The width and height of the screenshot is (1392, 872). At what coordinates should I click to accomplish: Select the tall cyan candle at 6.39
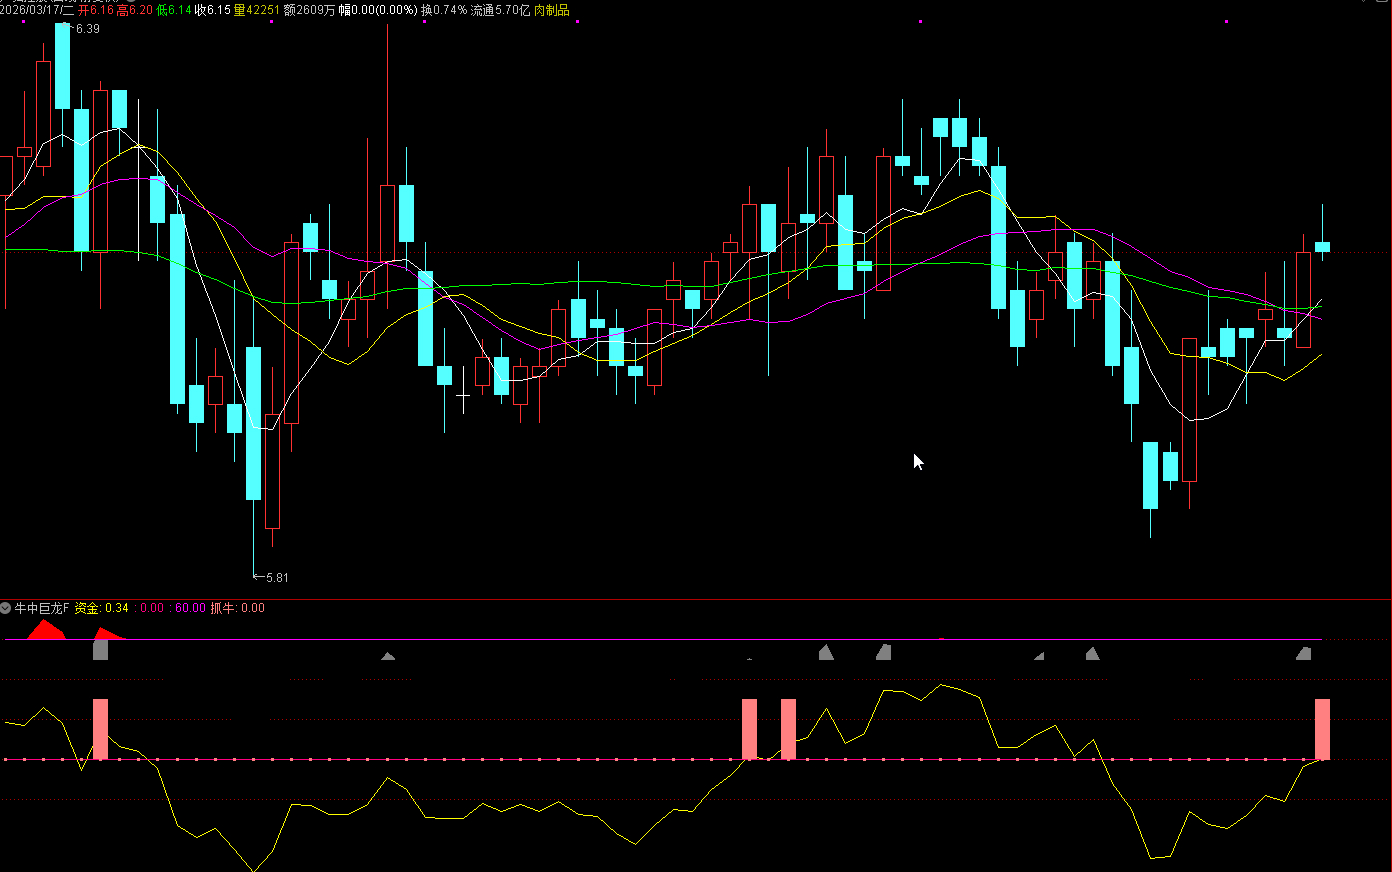coord(62,66)
